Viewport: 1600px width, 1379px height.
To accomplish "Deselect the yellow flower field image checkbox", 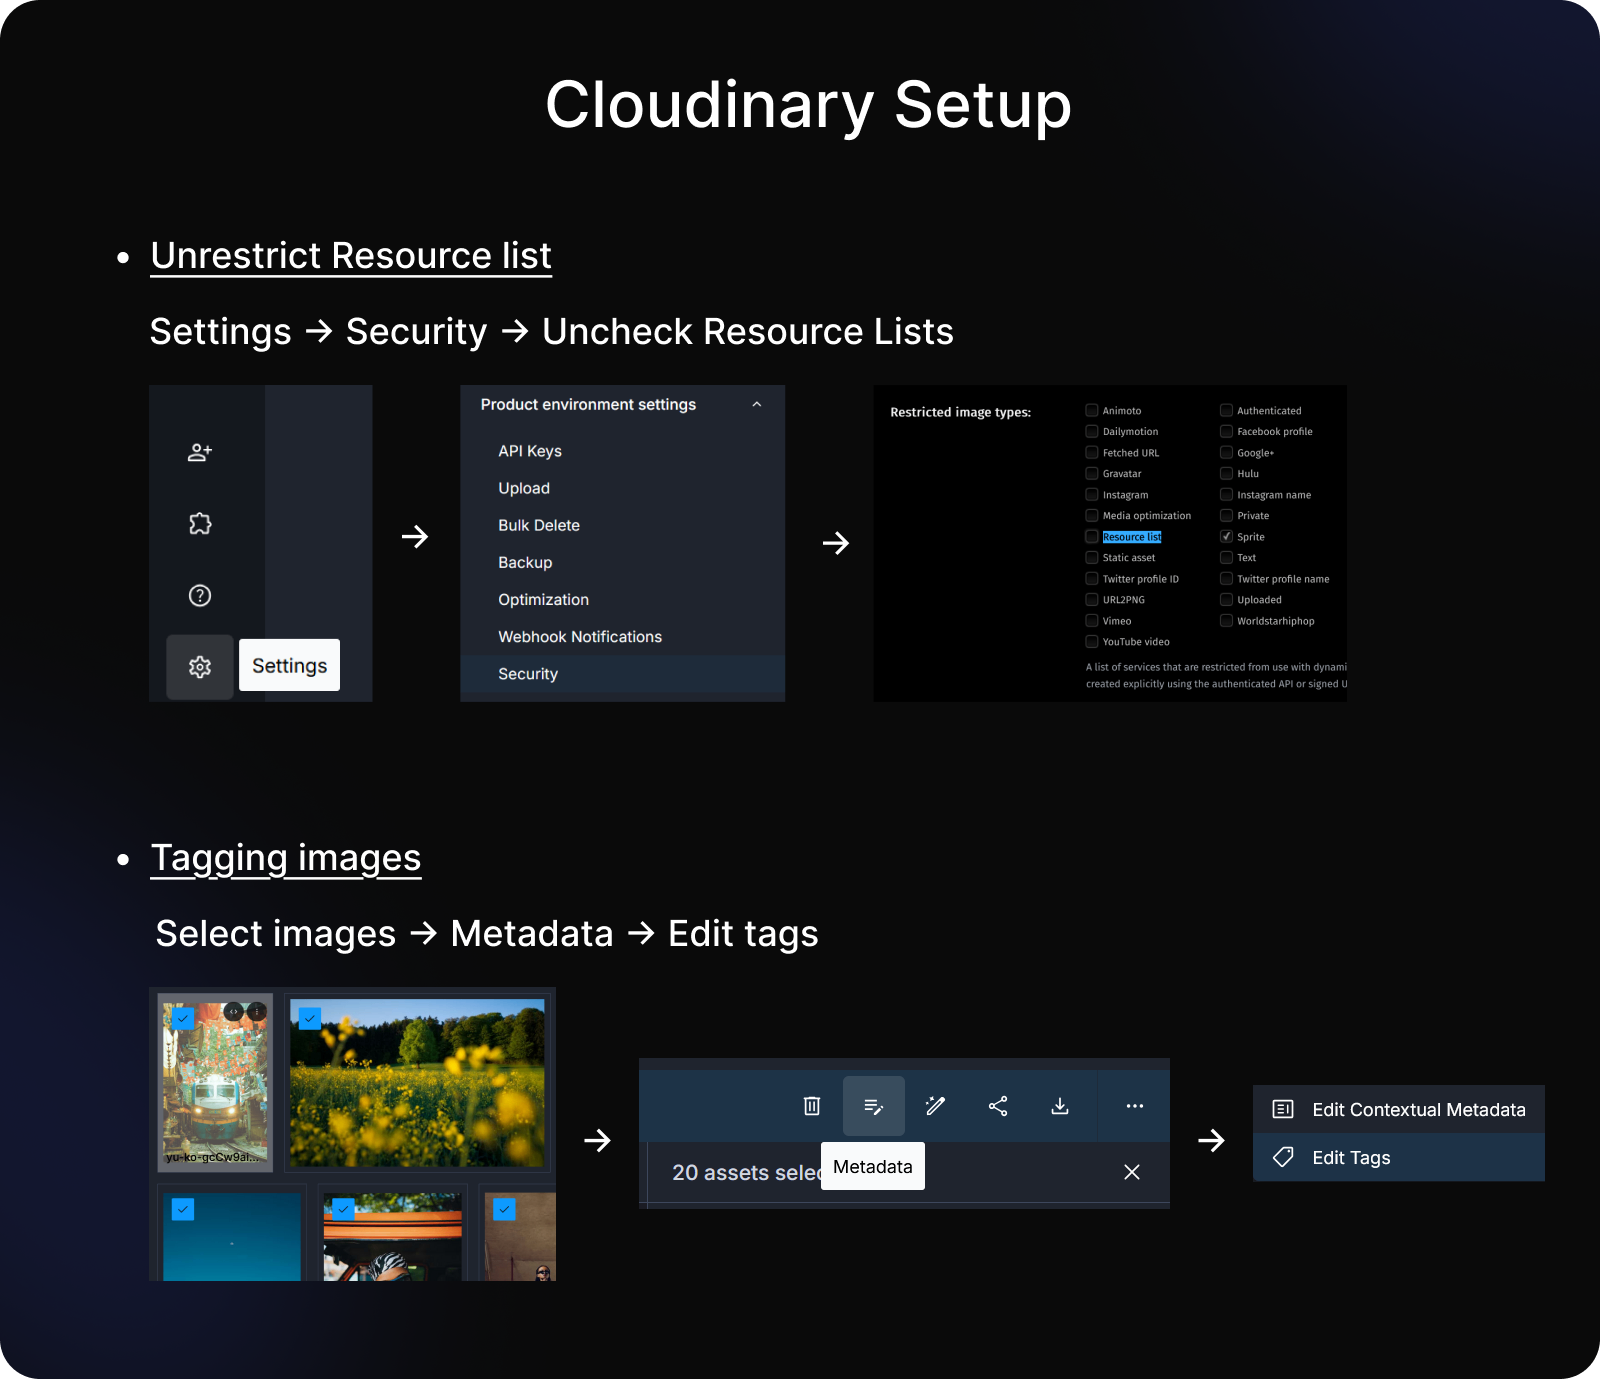I will pos(310,1018).
